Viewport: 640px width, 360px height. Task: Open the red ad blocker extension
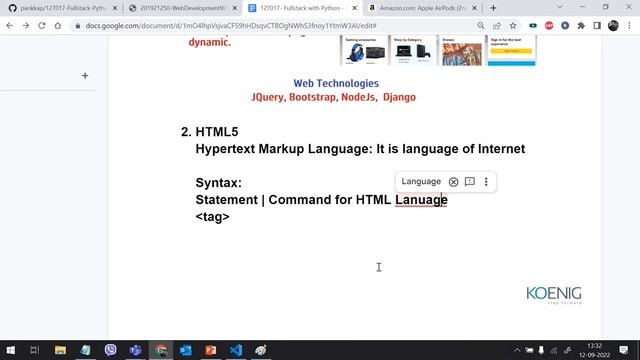pyautogui.click(x=549, y=26)
